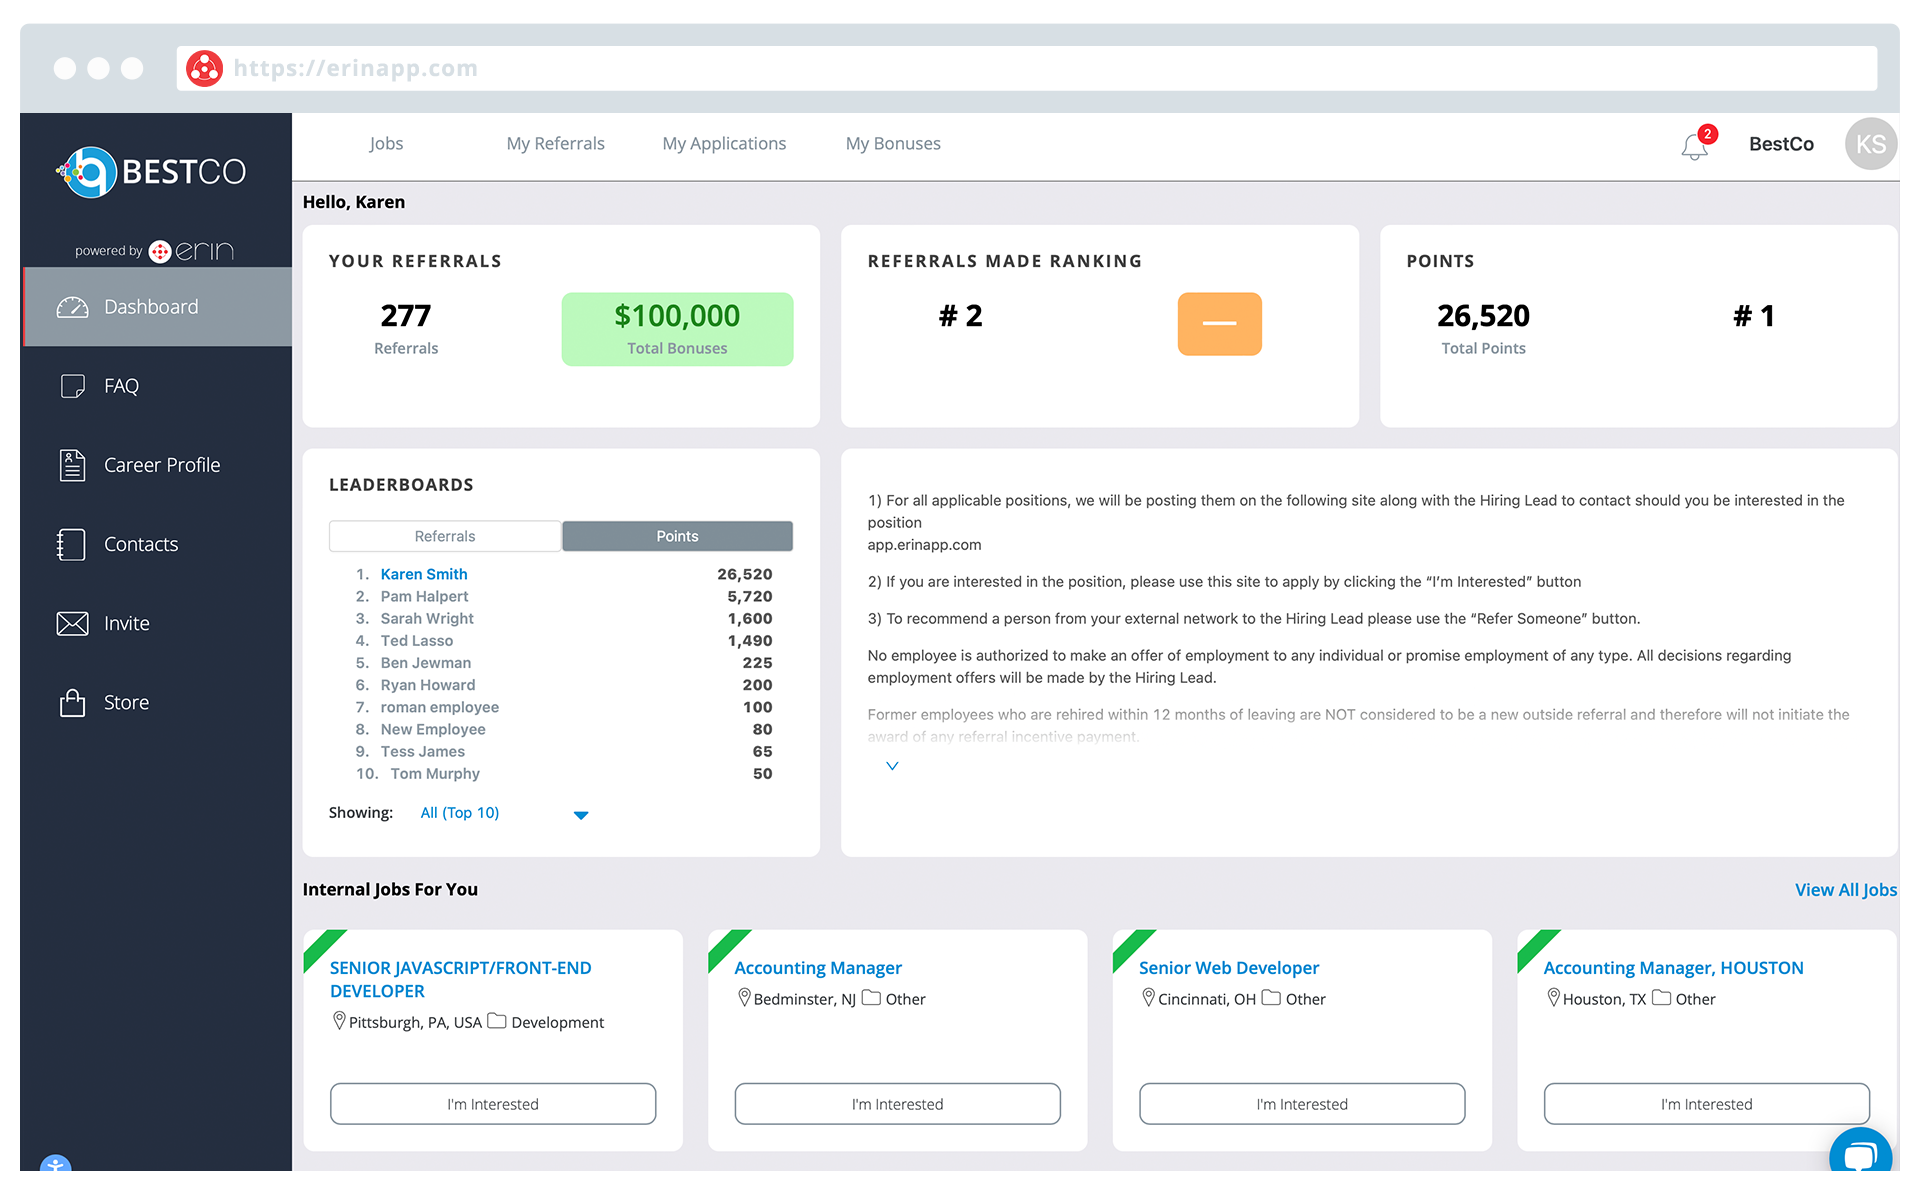Expand the referral policy text chevron
Image resolution: width=1920 pixels, height=1195 pixels.
point(892,766)
